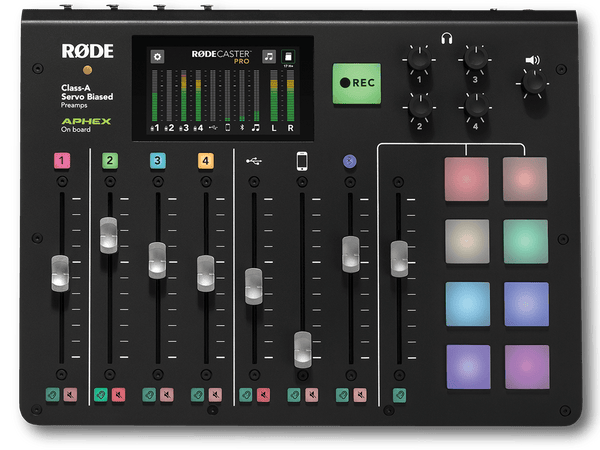Tap the USB meter icon on the touchscreen
The width and height of the screenshot is (600, 450).
213,127
